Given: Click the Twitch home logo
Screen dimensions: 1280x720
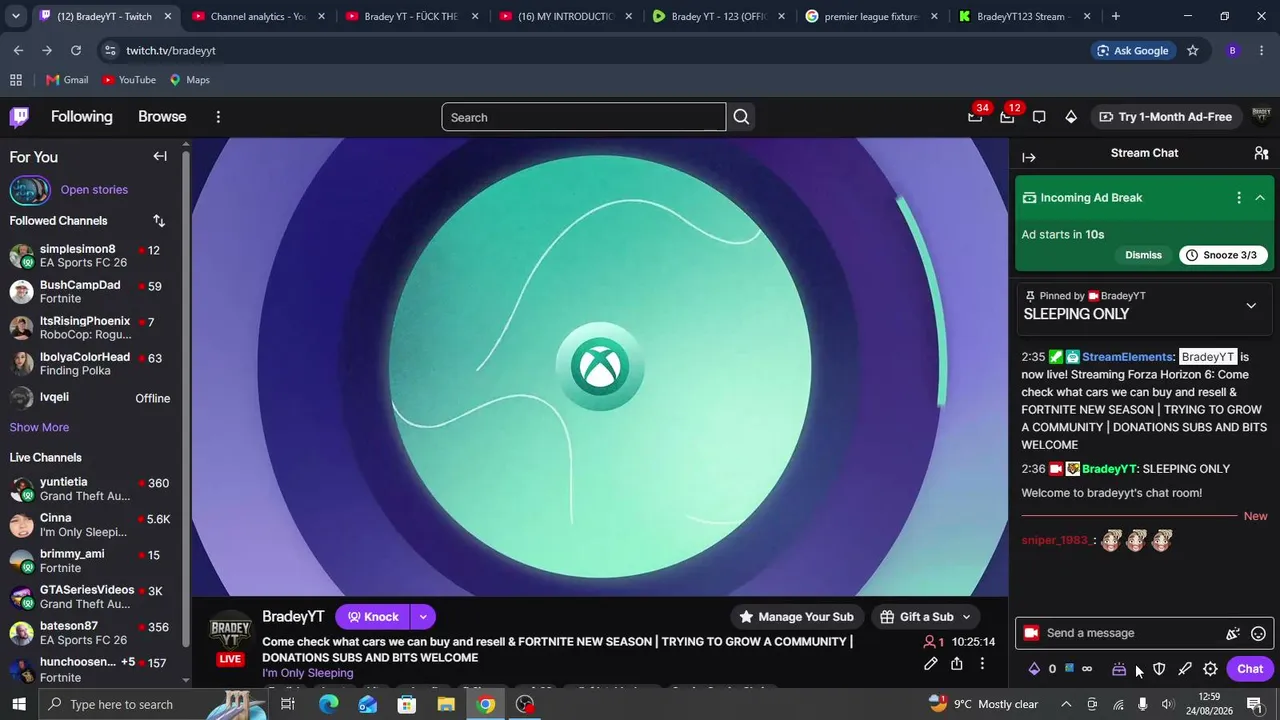Looking at the screenshot, I should pyautogui.click(x=19, y=117).
